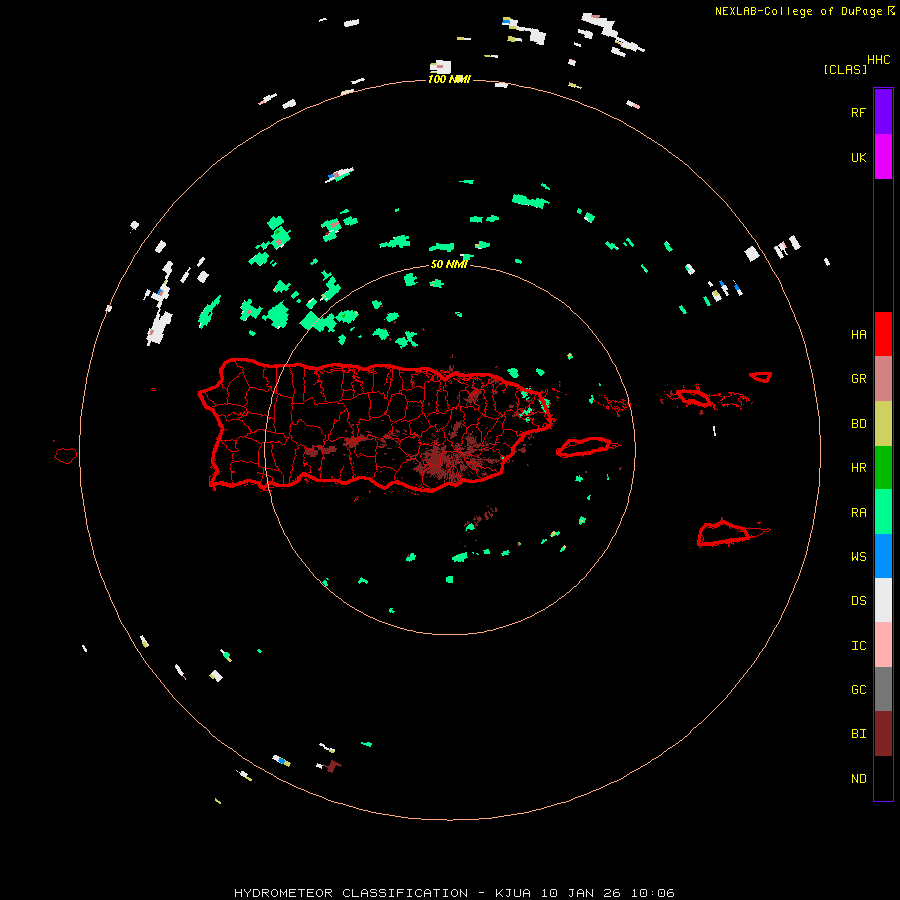The height and width of the screenshot is (900, 900).
Task: Click the ND black legend block
Action: point(883,778)
